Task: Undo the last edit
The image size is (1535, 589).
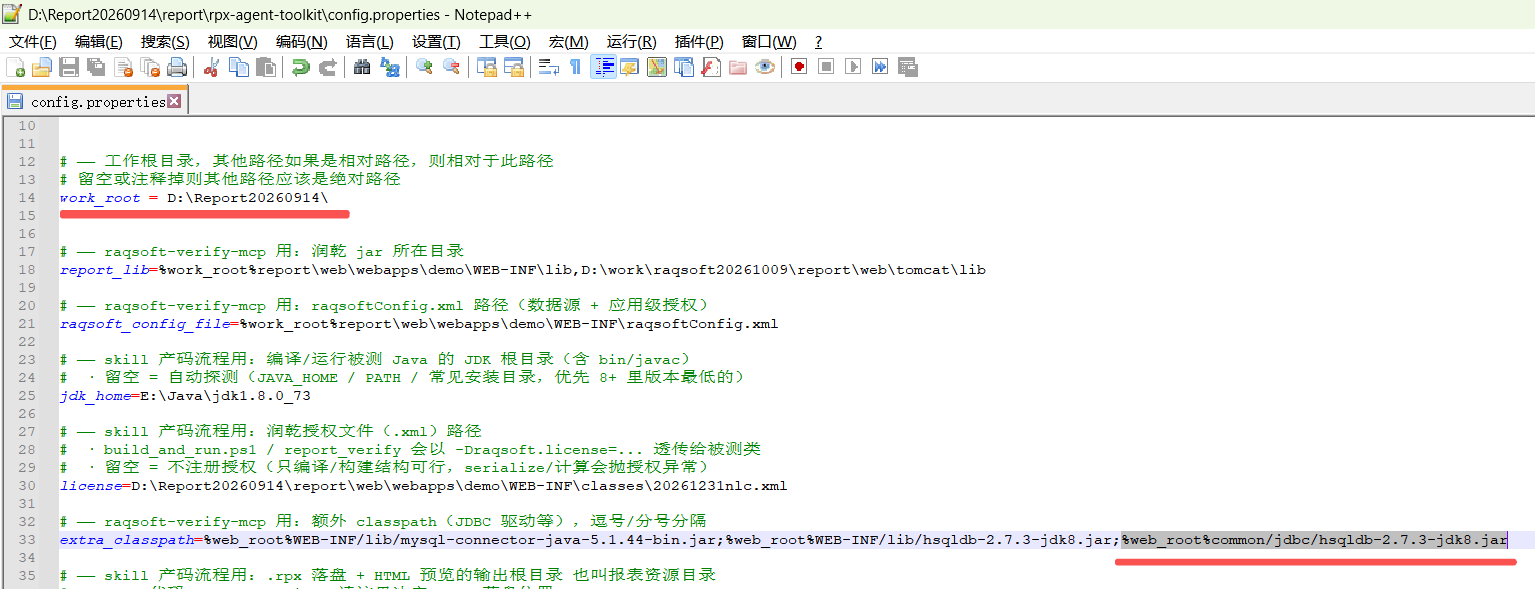Action: click(x=300, y=67)
